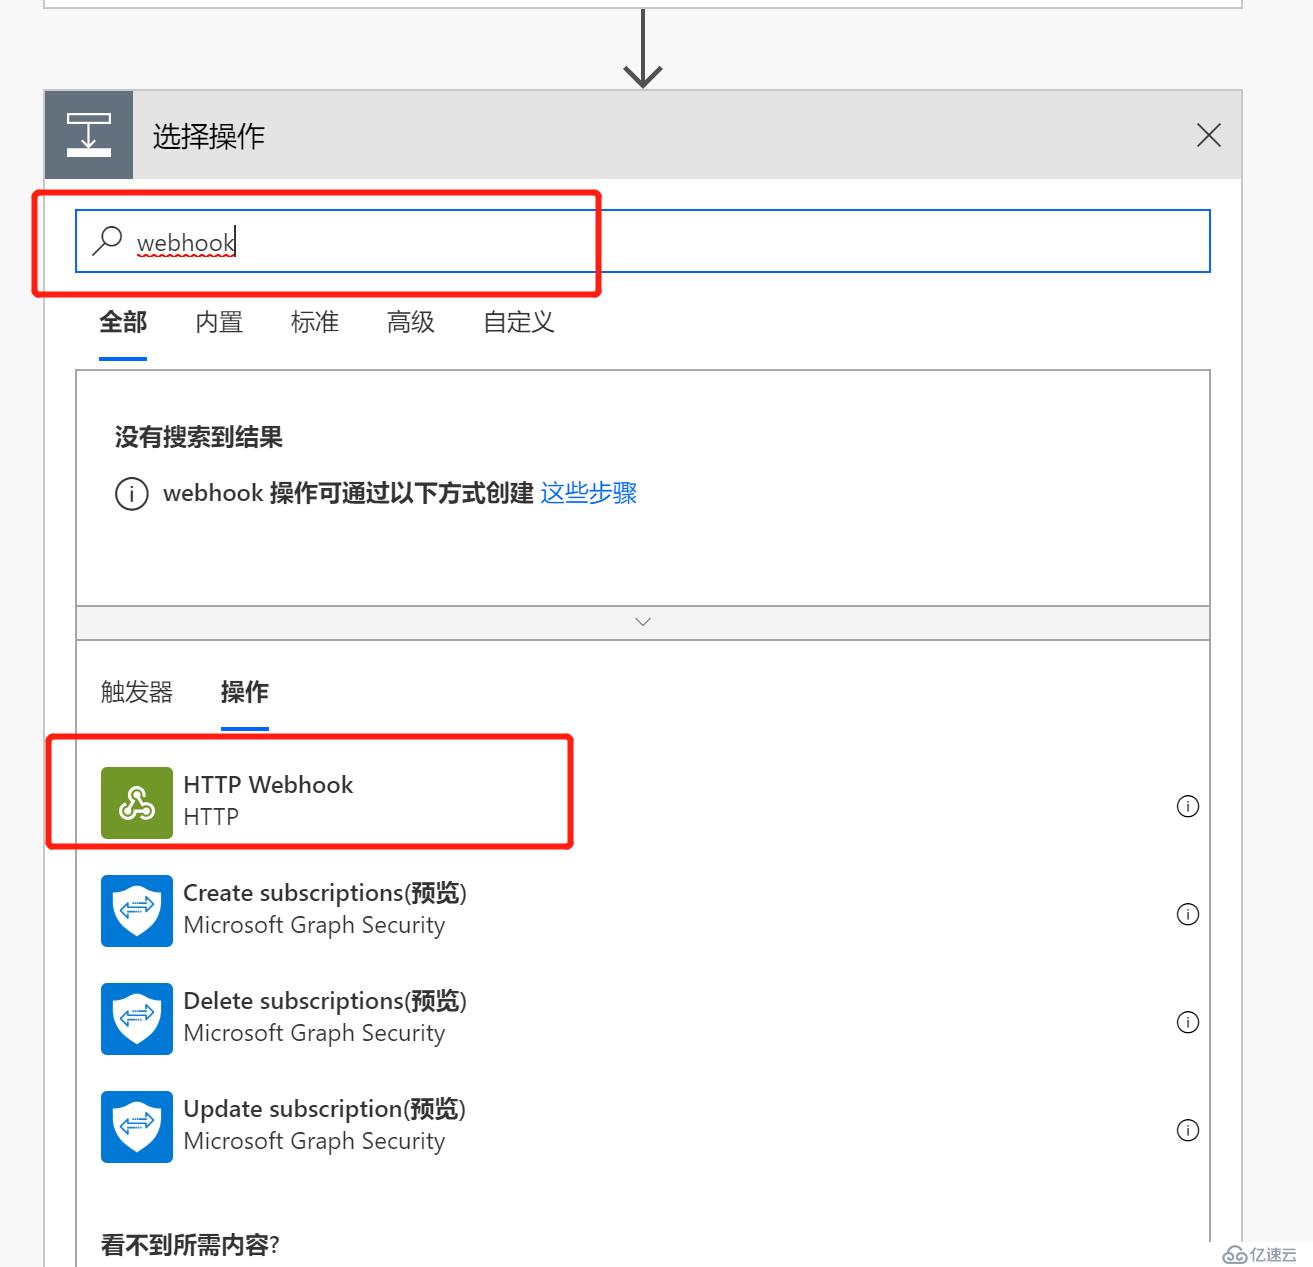Switch to the 标准 tab
This screenshot has width=1313, height=1267.
315,322
